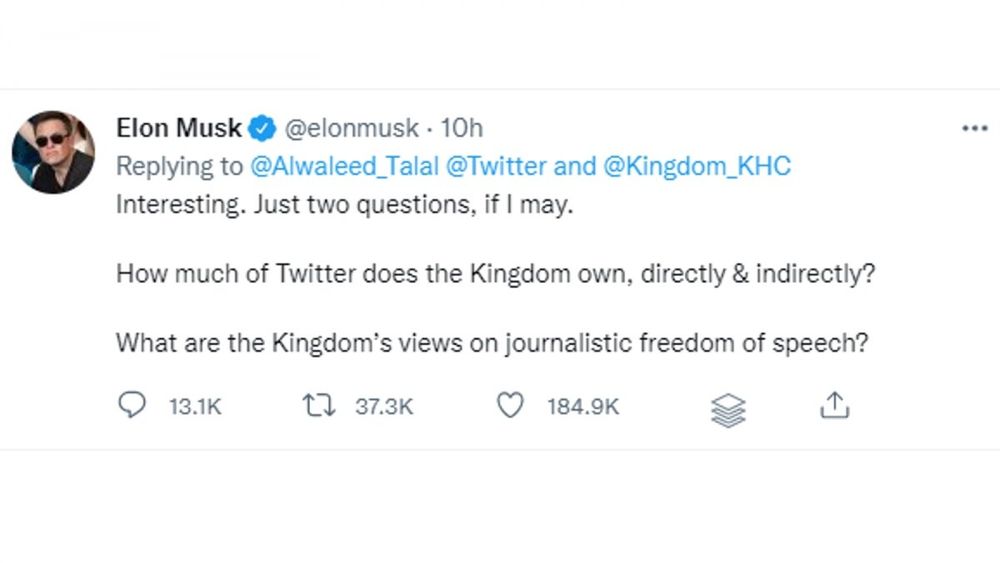
Task: Open the three-dot more options menu
Action: point(974,128)
